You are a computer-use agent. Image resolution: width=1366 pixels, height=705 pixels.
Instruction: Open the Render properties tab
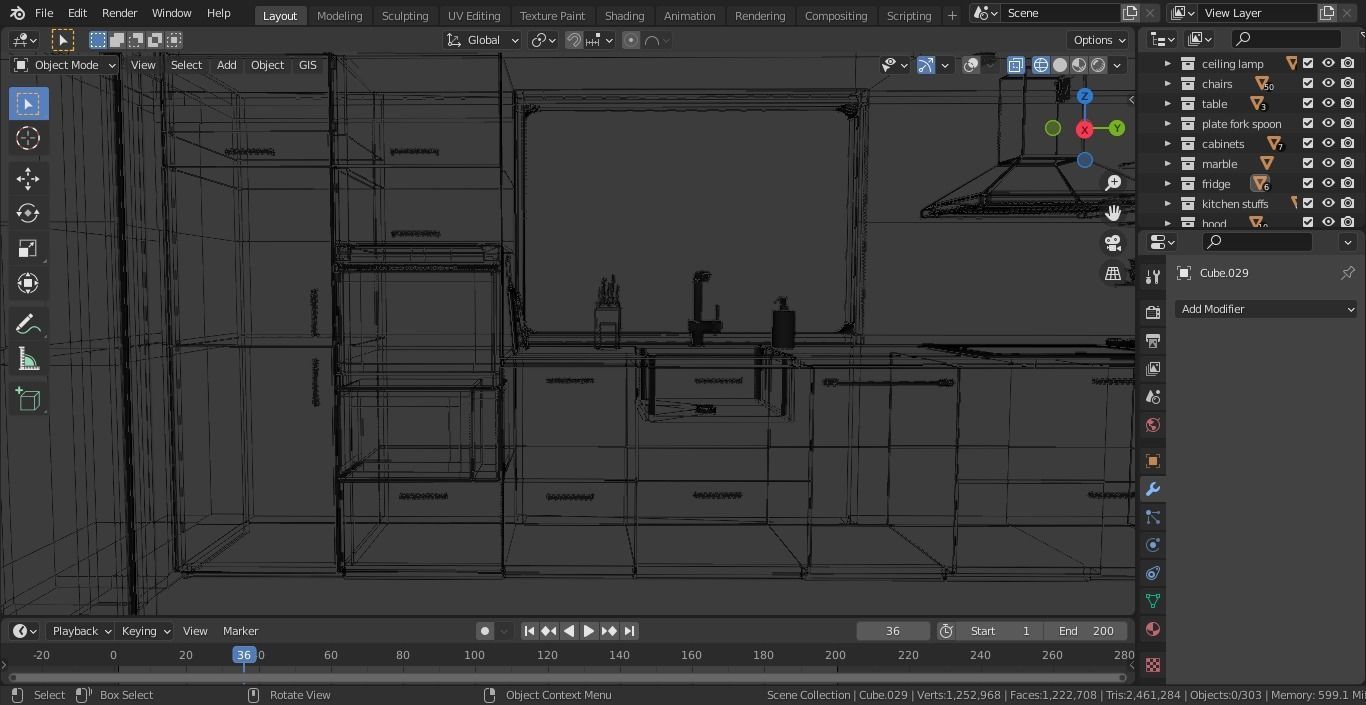[x=1153, y=313]
